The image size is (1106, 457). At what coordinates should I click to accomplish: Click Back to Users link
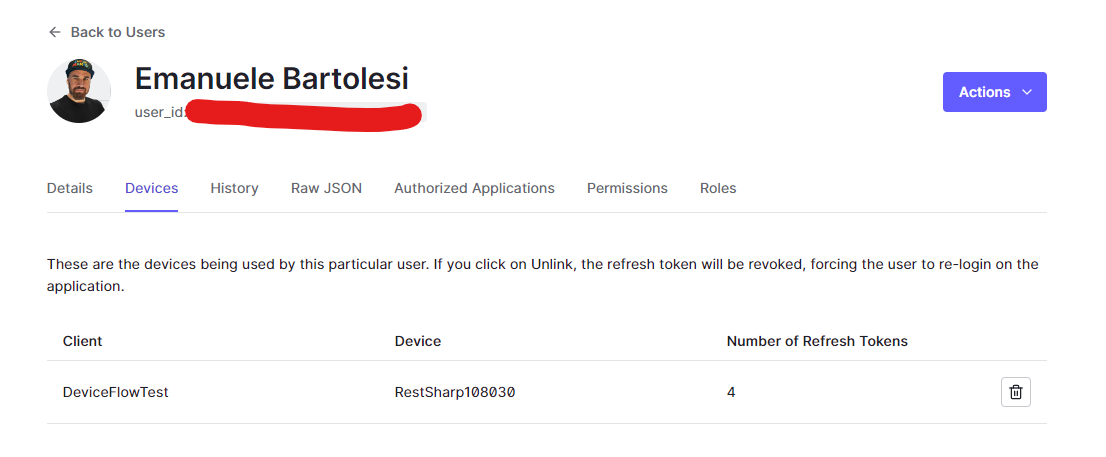[117, 32]
